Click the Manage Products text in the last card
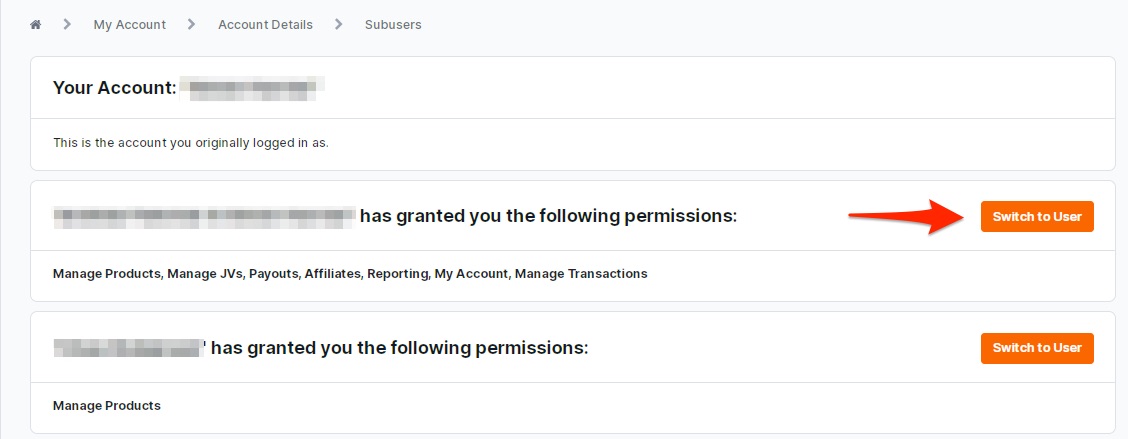1128x439 pixels. pos(106,406)
